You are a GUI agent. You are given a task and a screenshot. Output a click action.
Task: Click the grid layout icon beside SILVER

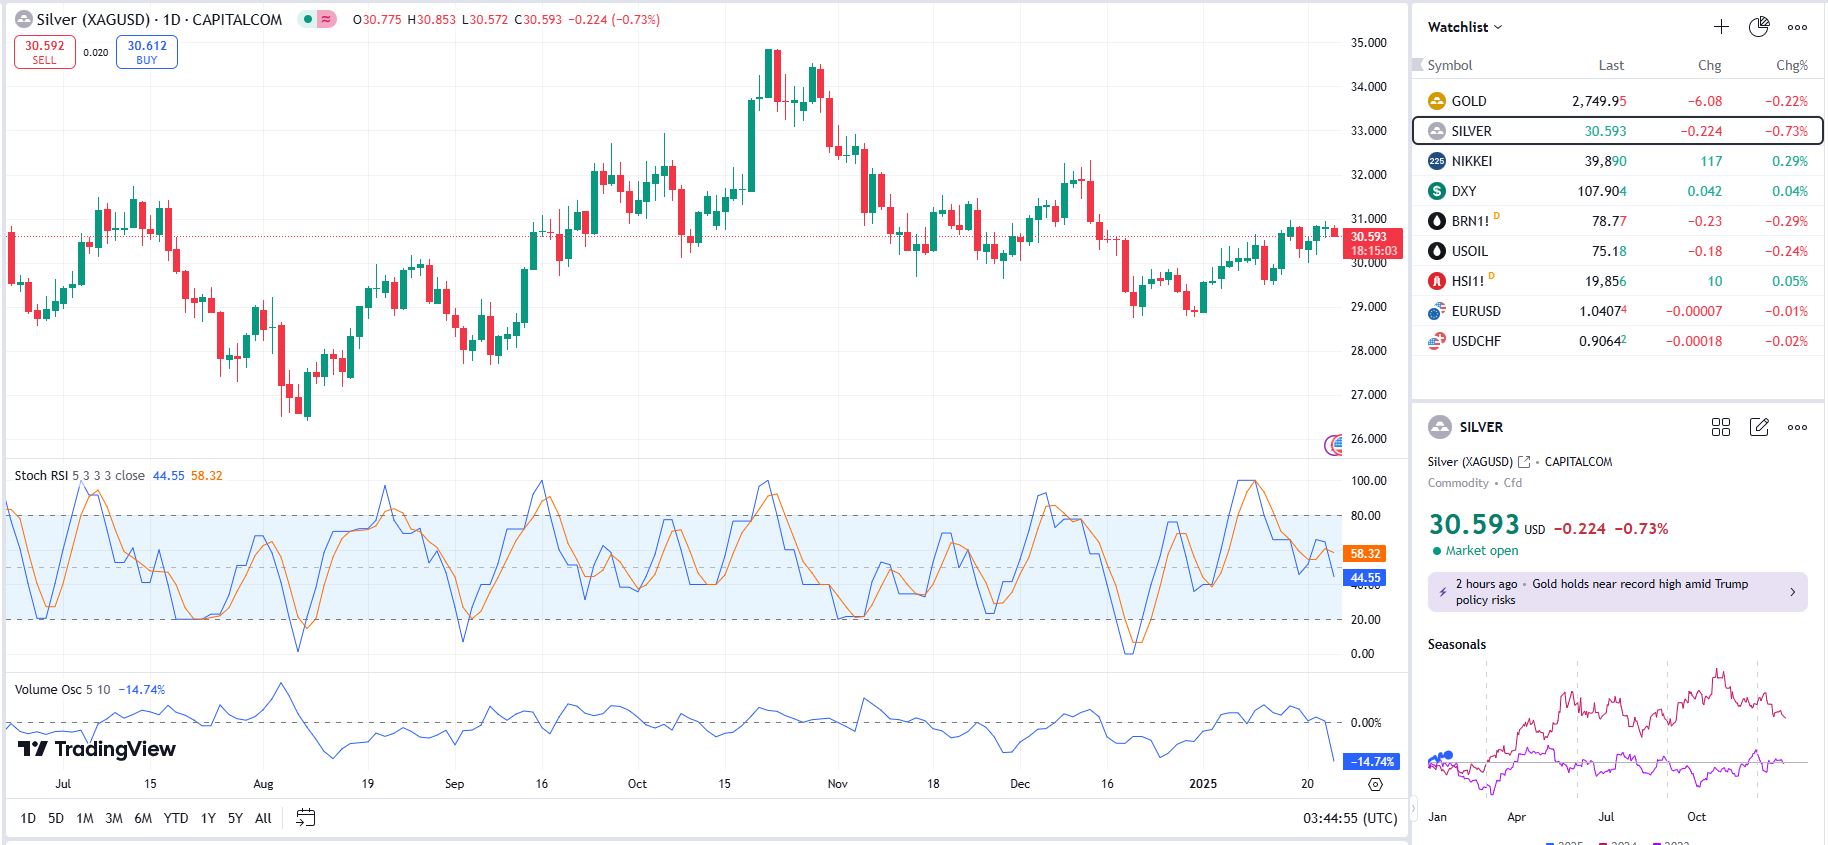click(1720, 427)
